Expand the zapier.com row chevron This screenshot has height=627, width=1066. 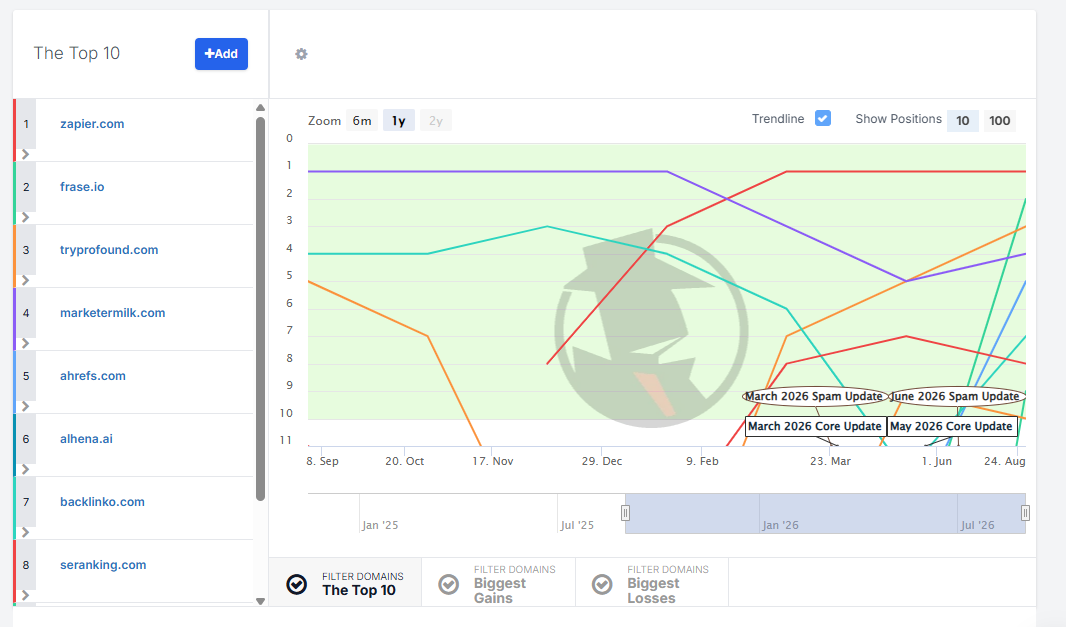point(26,154)
